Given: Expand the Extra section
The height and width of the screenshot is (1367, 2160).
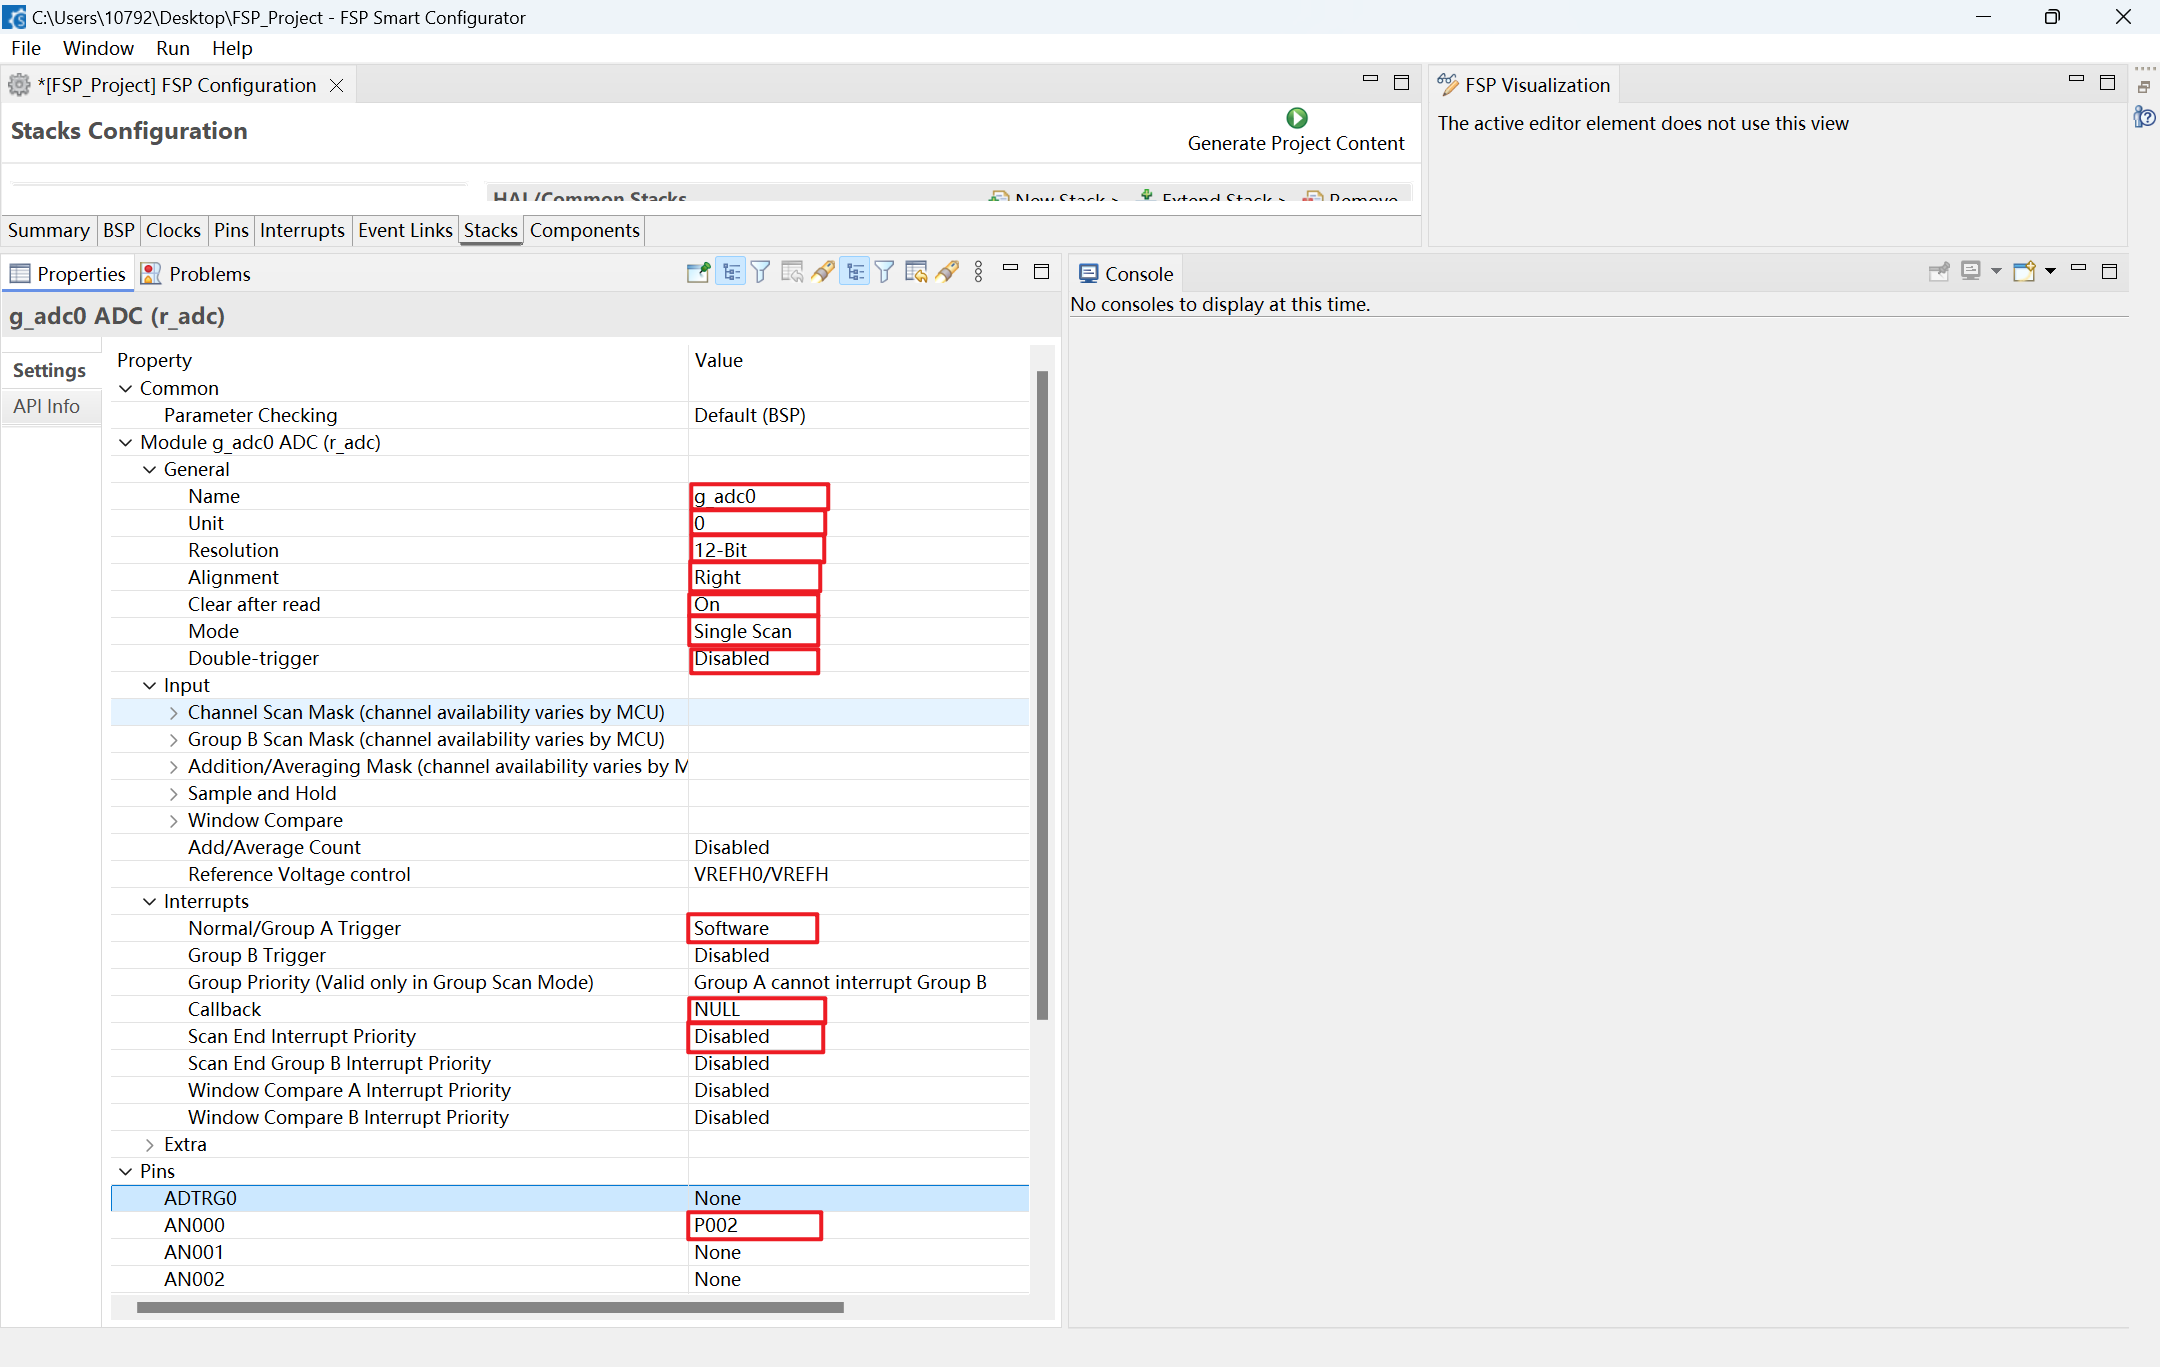Looking at the screenshot, I should [x=150, y=1144].
